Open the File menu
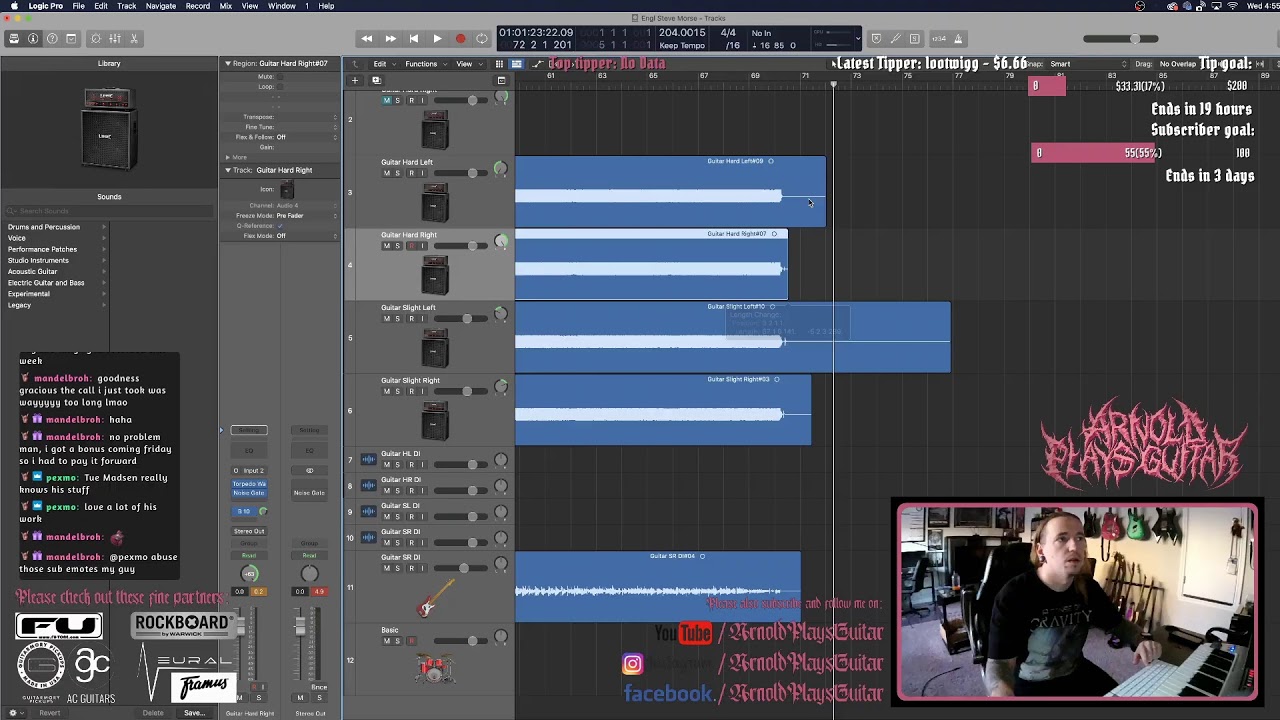Image resolution: width=1280 pixels, height=720 pixels. click(78, 6)
